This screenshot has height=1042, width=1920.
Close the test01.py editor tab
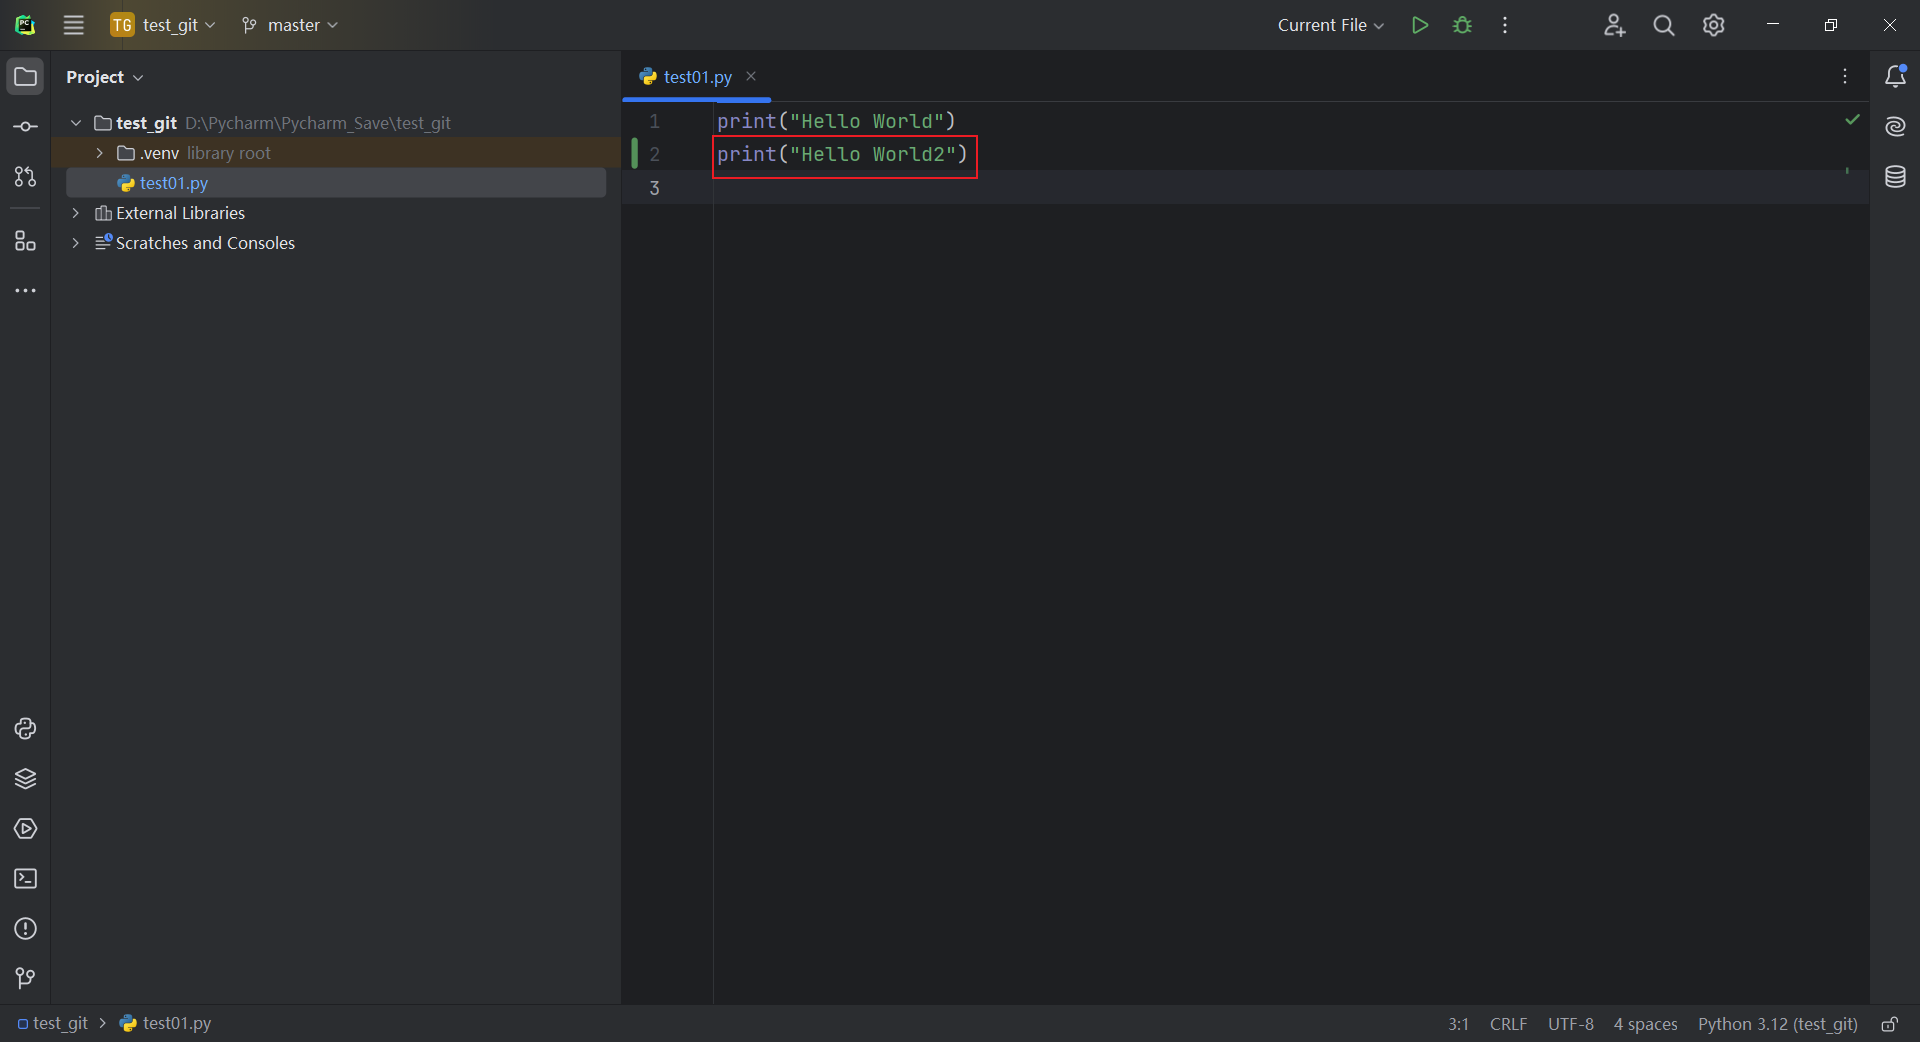point(751,77)
